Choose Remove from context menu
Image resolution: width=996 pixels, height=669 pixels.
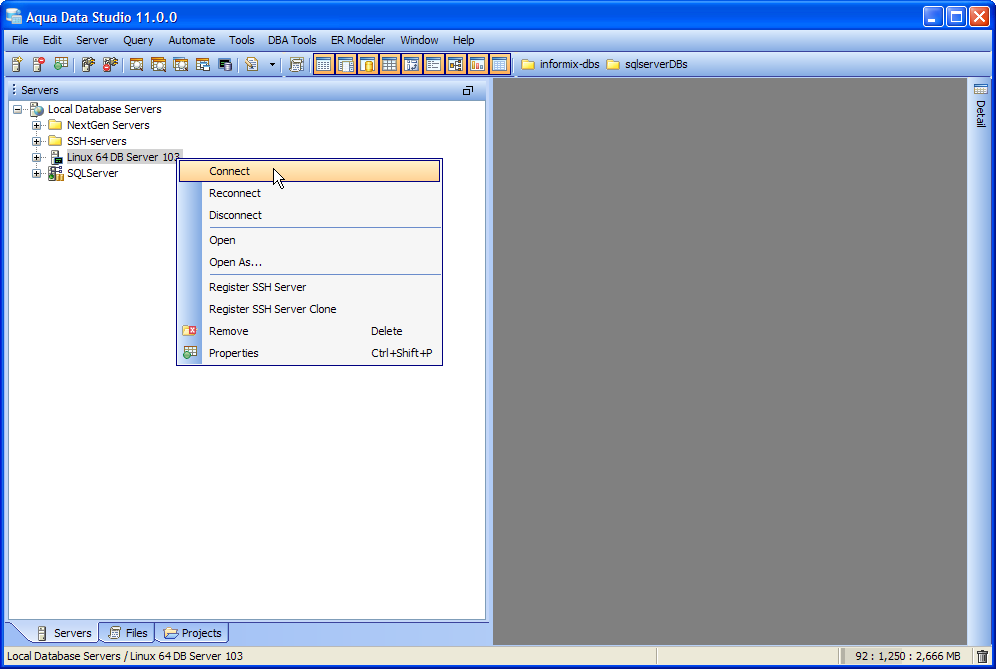pos(309,331)
